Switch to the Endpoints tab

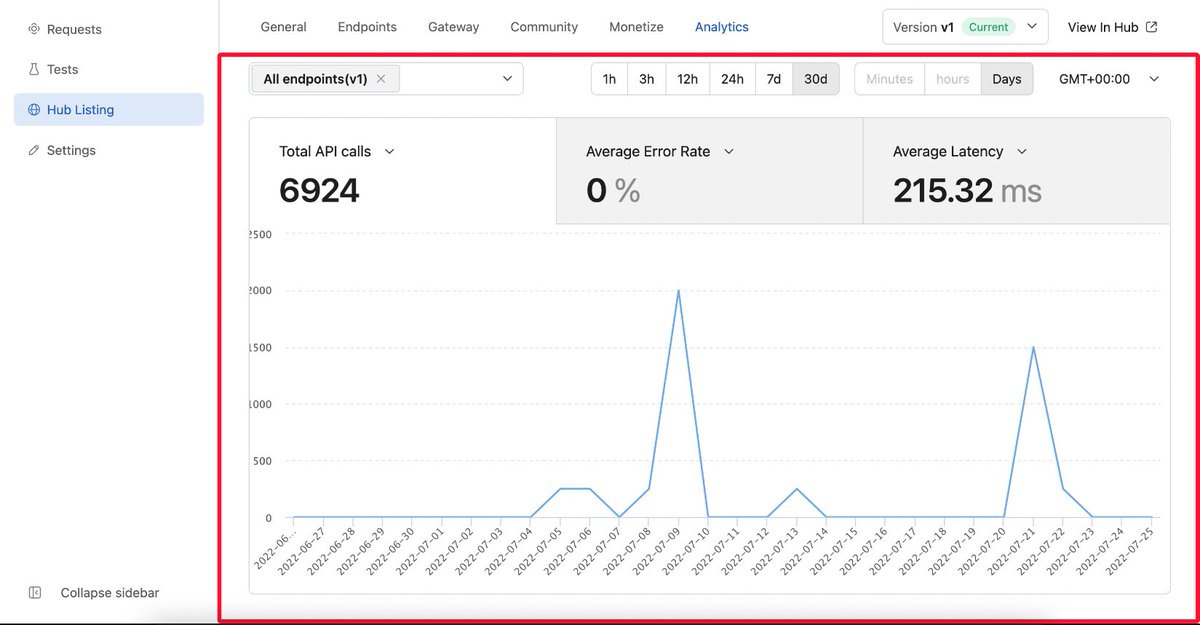[x=367, y=27]
